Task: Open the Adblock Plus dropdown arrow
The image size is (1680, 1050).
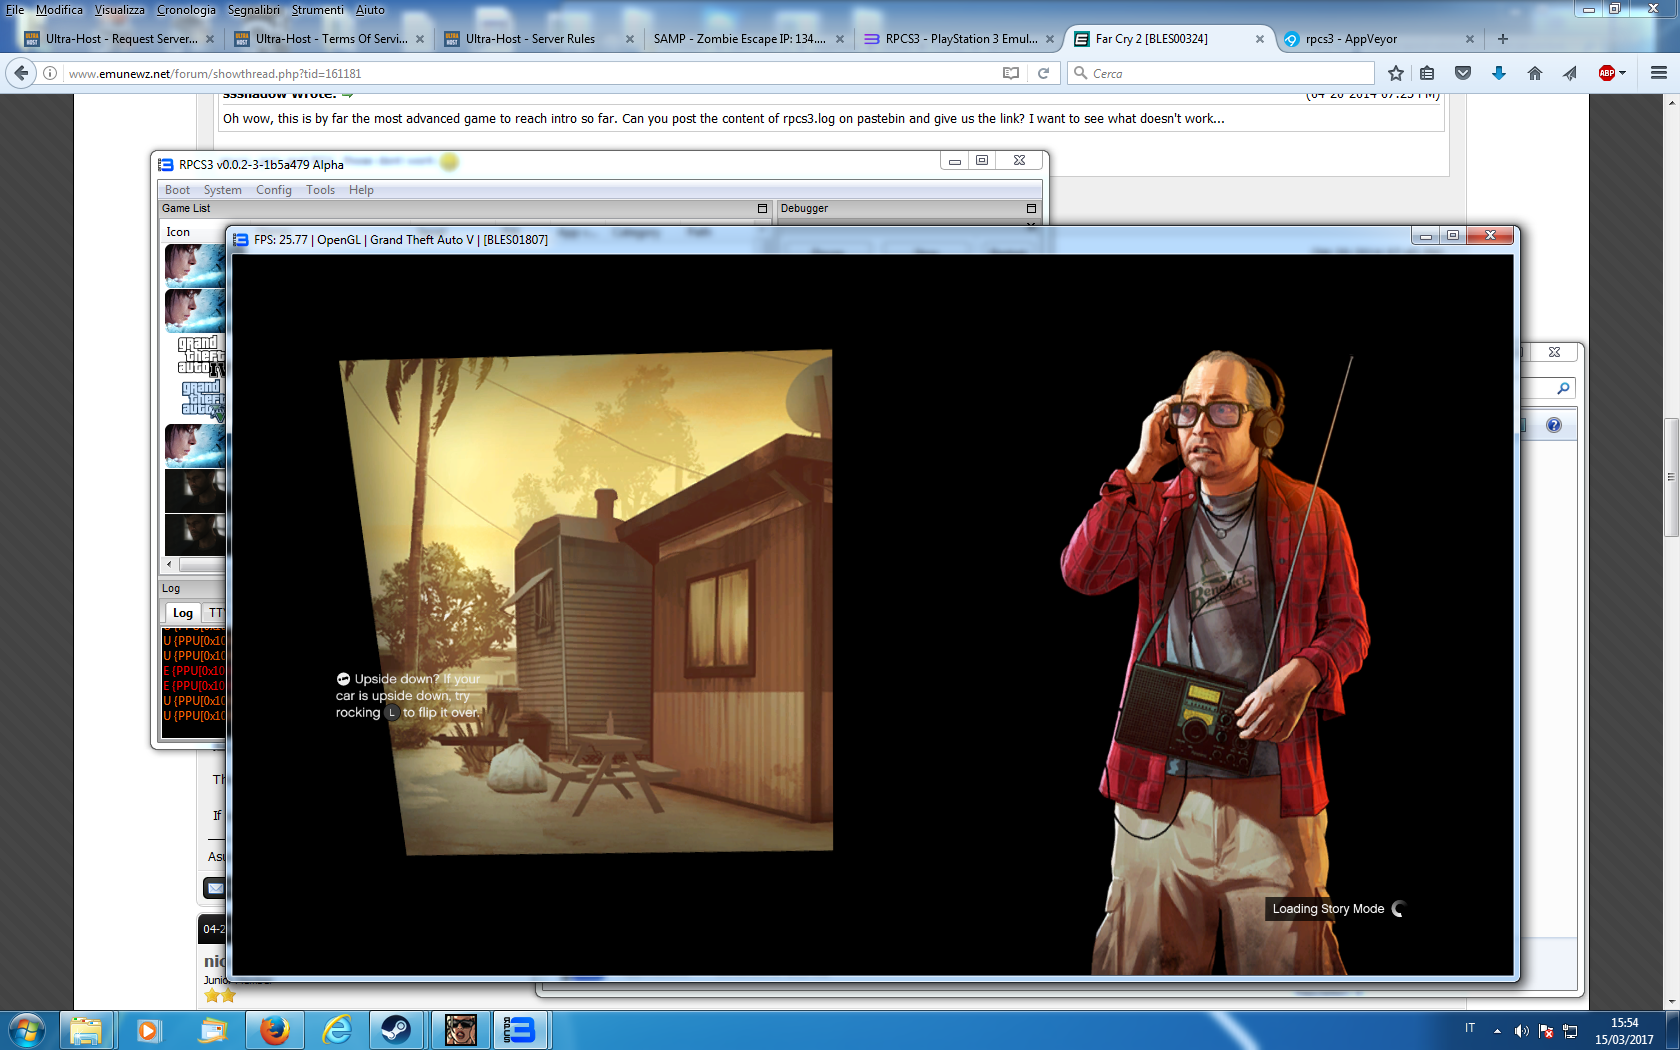Action: coord(1622,73)
